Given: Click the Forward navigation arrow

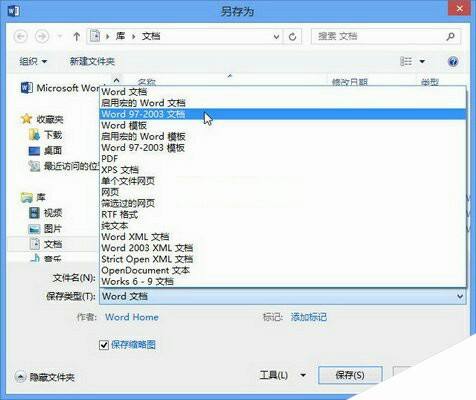Looking at the screenshot, I should tap(42, 36).
